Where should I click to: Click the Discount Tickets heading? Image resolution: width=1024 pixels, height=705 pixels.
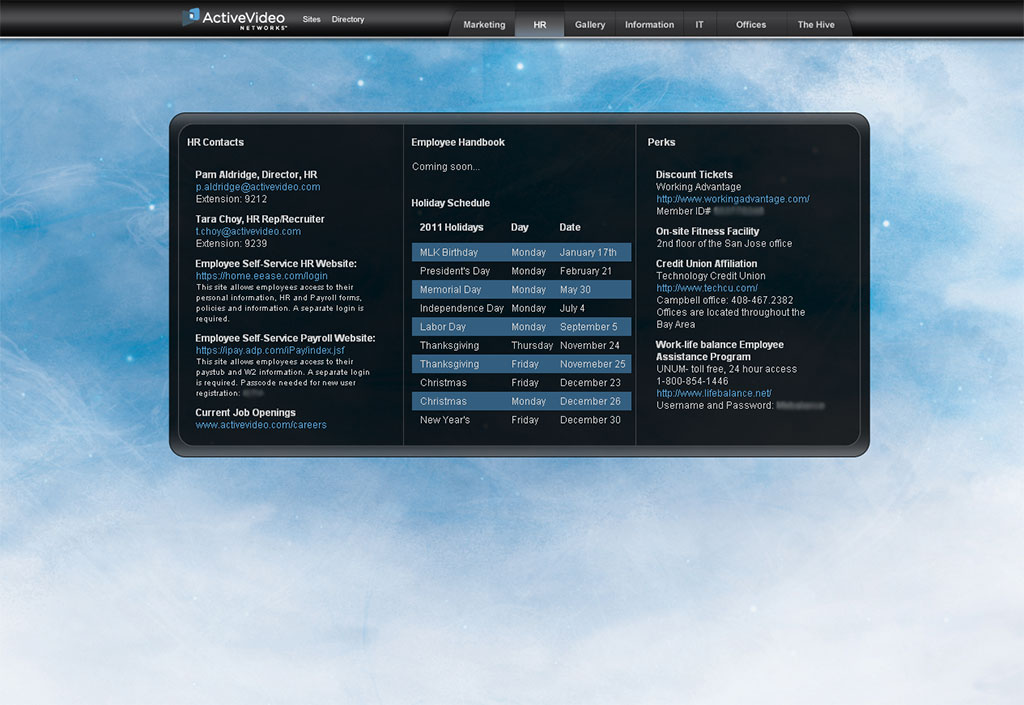[x=694, y=174]
